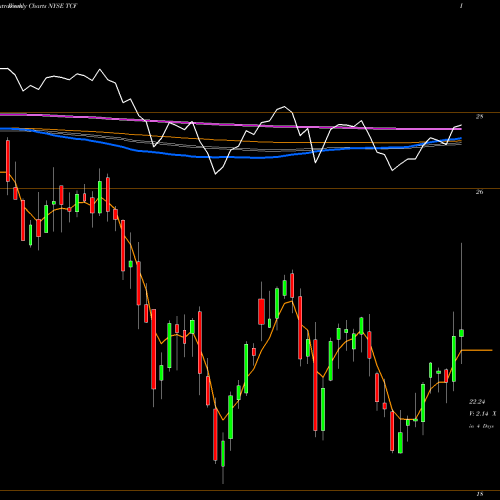Click the 'V: 2.14 X' volume text
This screenshot has height=500, width=500.
coord(482,414)
